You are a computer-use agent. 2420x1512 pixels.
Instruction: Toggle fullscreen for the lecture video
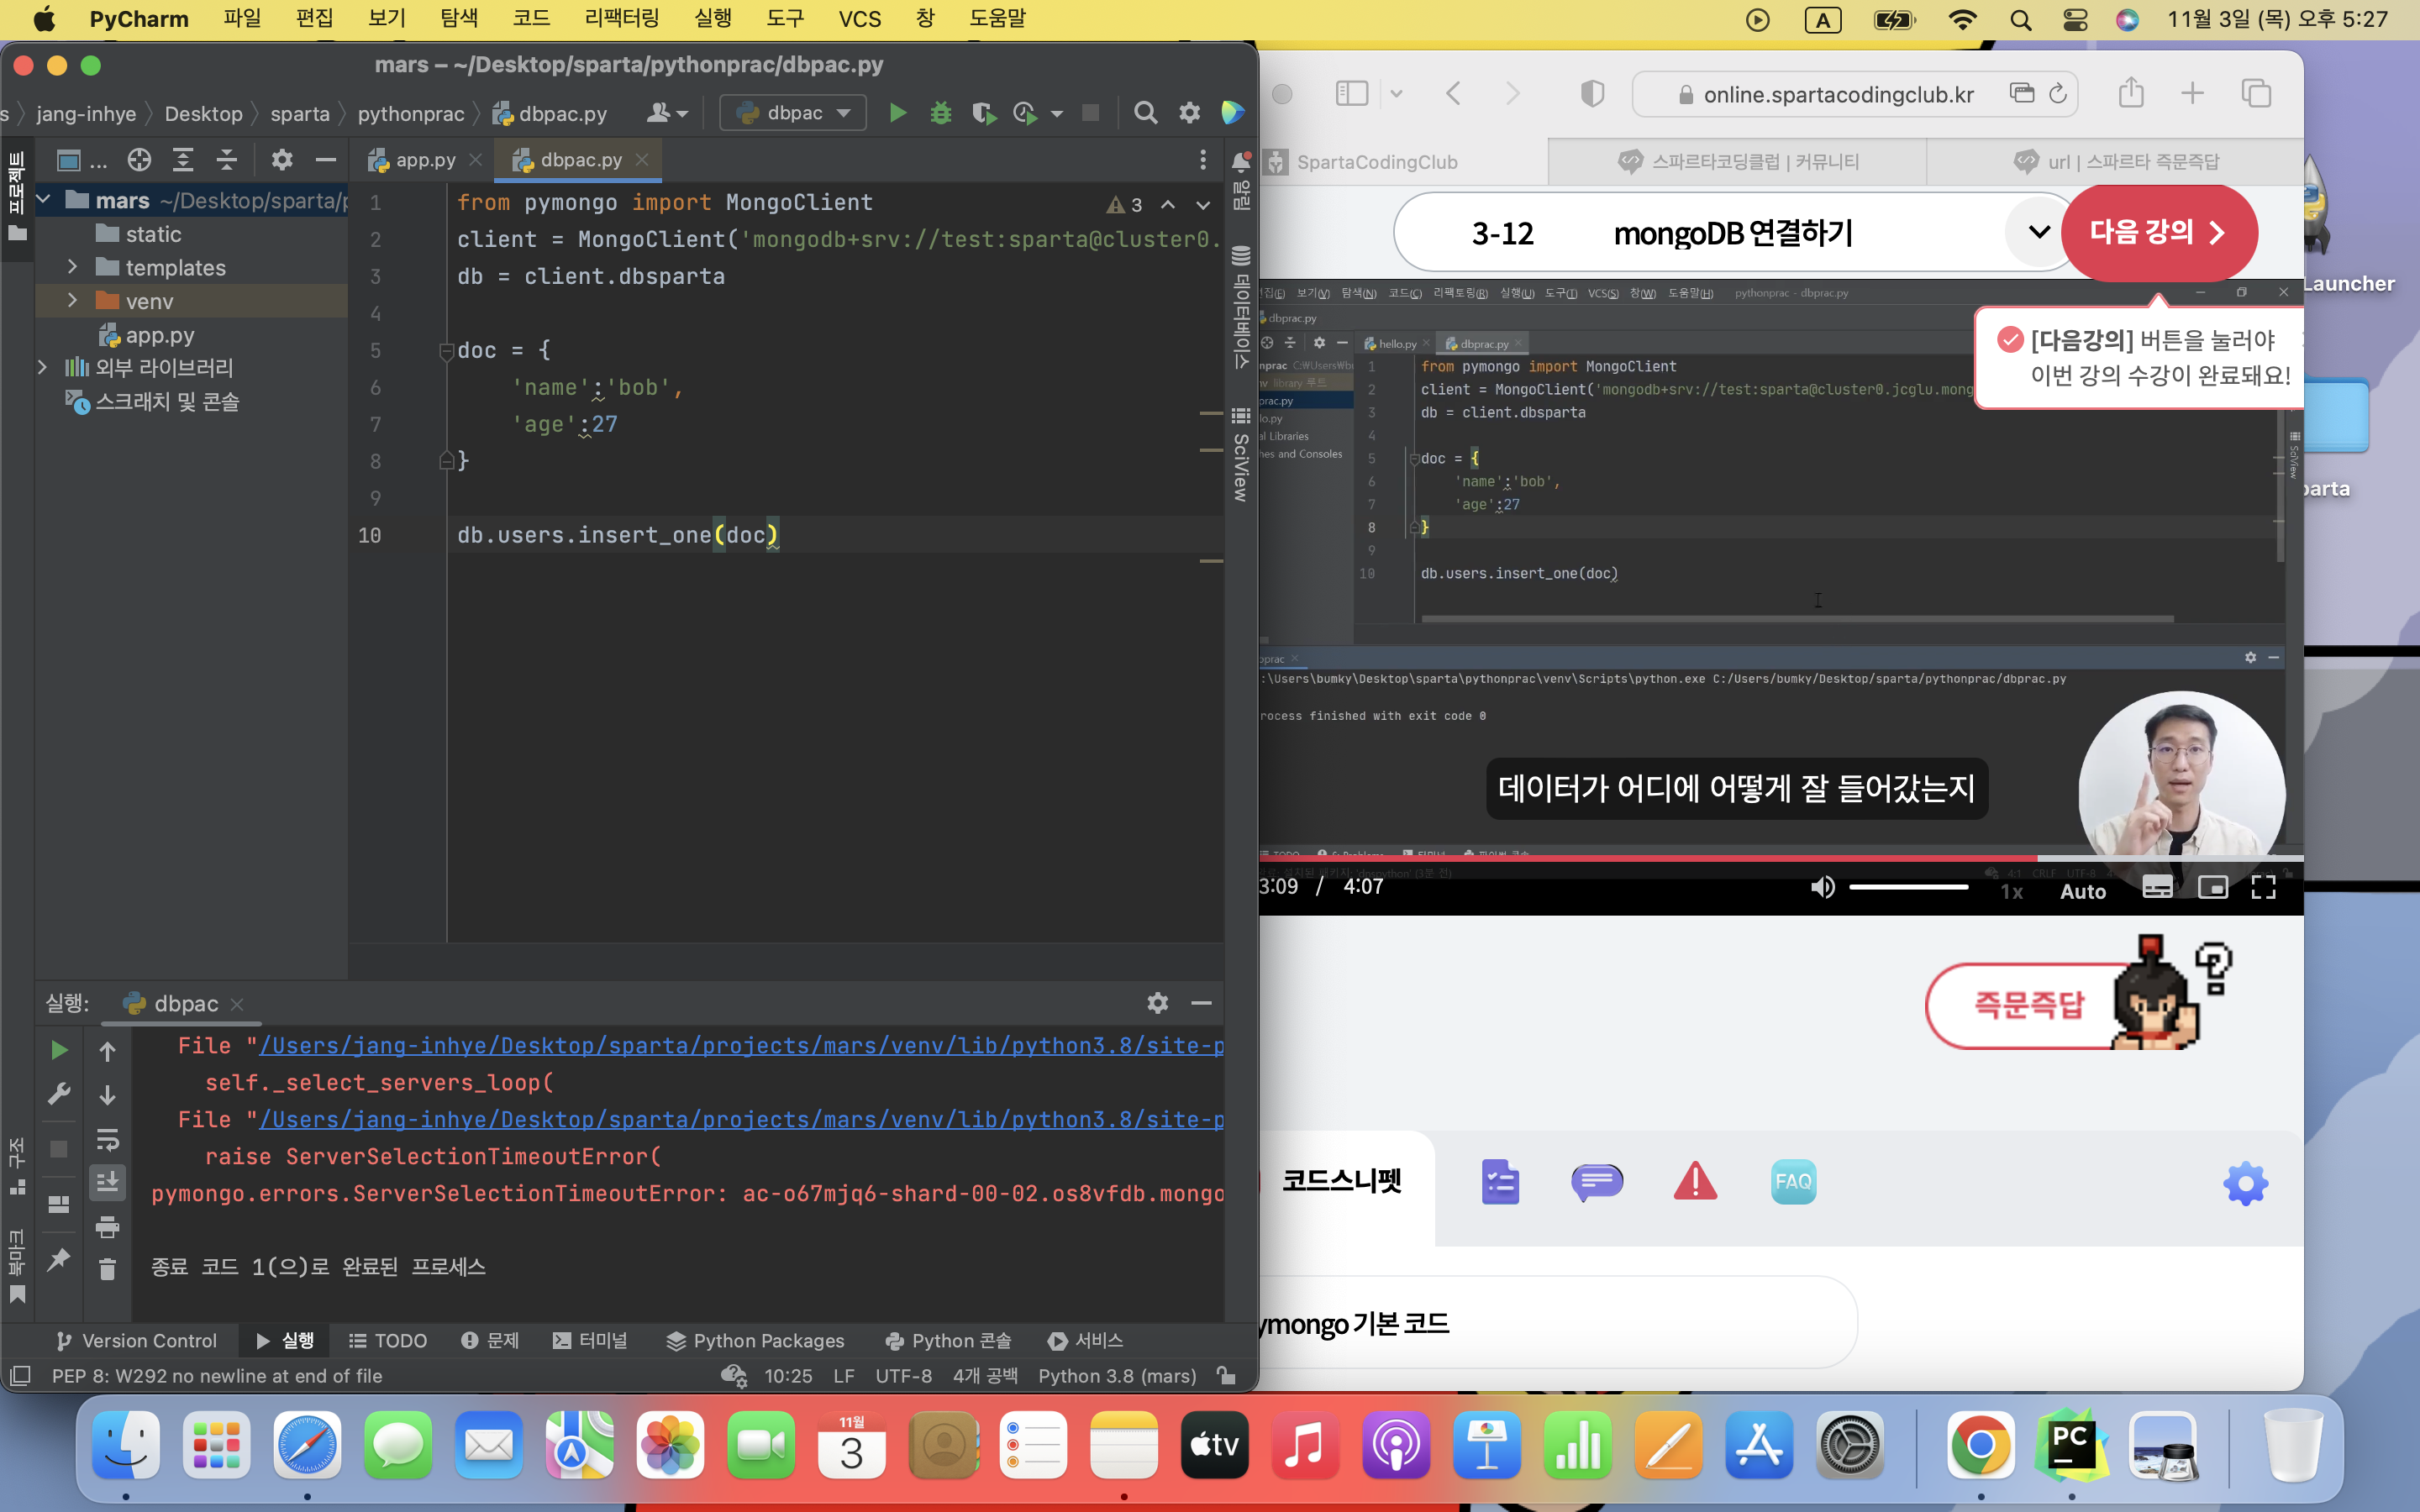click(x=2264, y=888)
